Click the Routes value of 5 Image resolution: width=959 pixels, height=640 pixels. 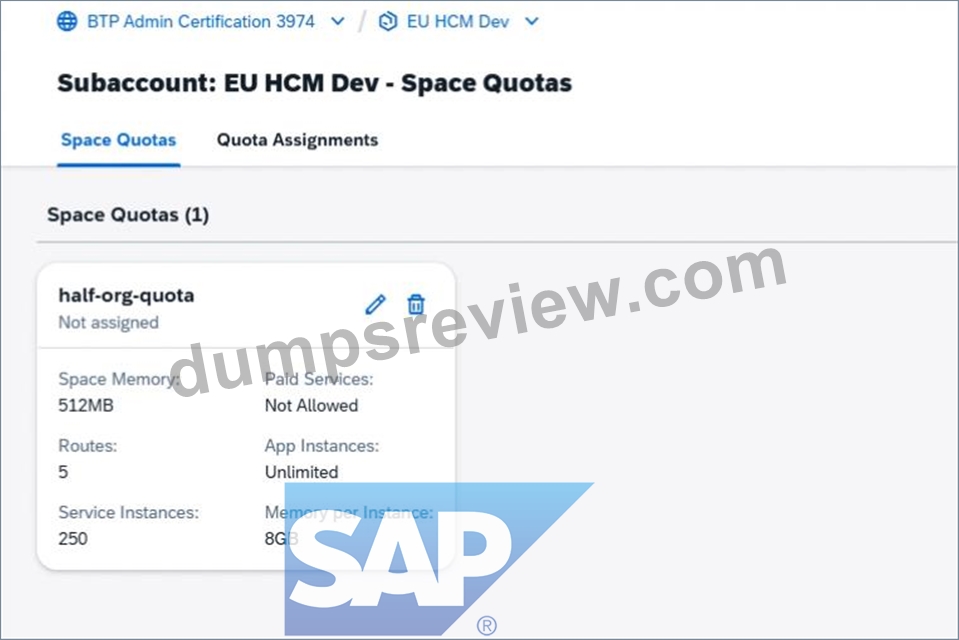[x=63, y=472]
